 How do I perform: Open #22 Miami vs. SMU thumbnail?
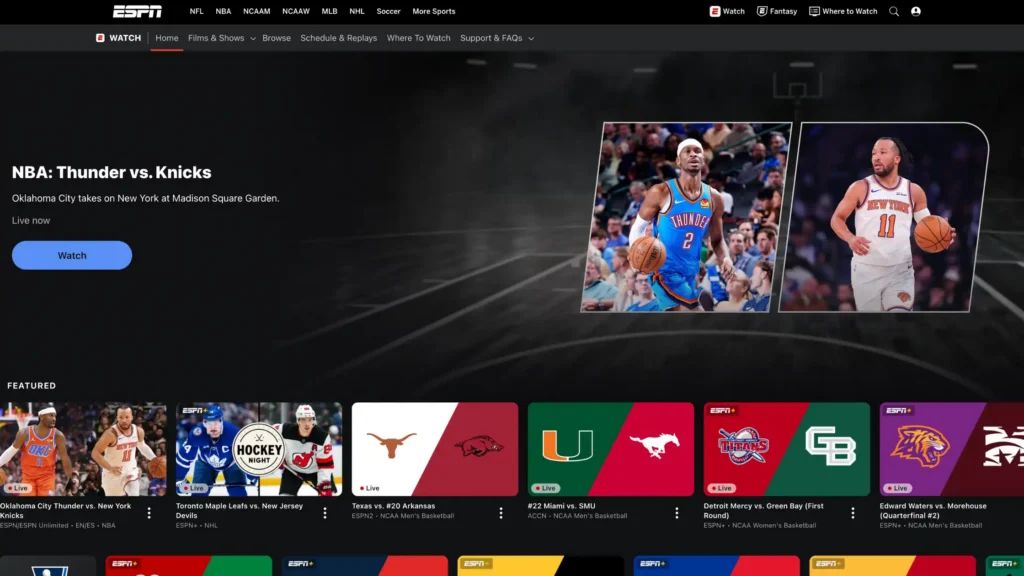coord(611,449)
